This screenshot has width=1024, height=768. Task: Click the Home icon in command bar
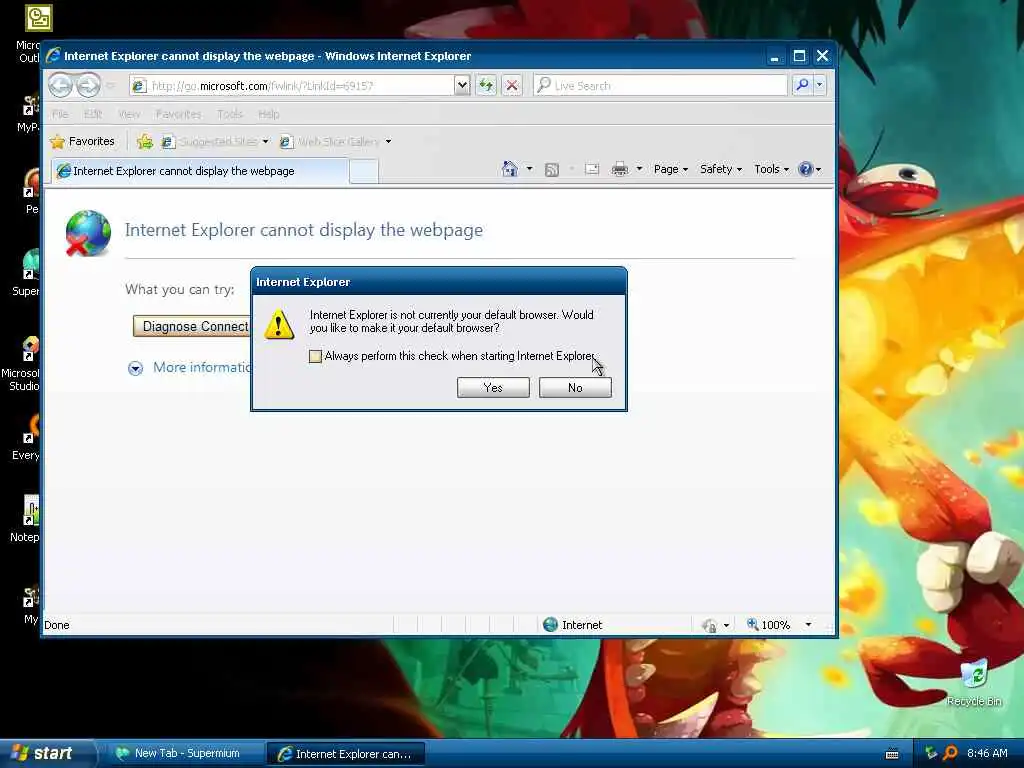tap(510, 169)
